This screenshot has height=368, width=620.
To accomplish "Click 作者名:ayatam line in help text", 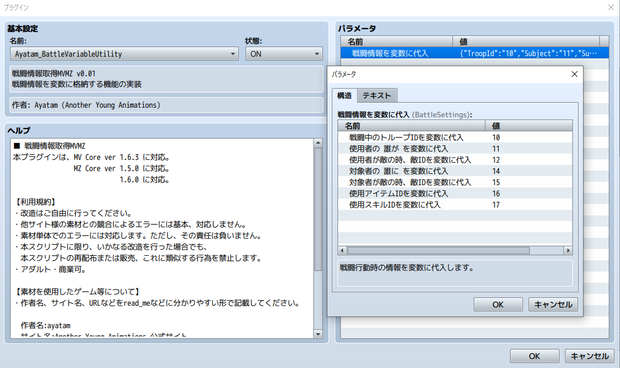I will coord(45,326).
